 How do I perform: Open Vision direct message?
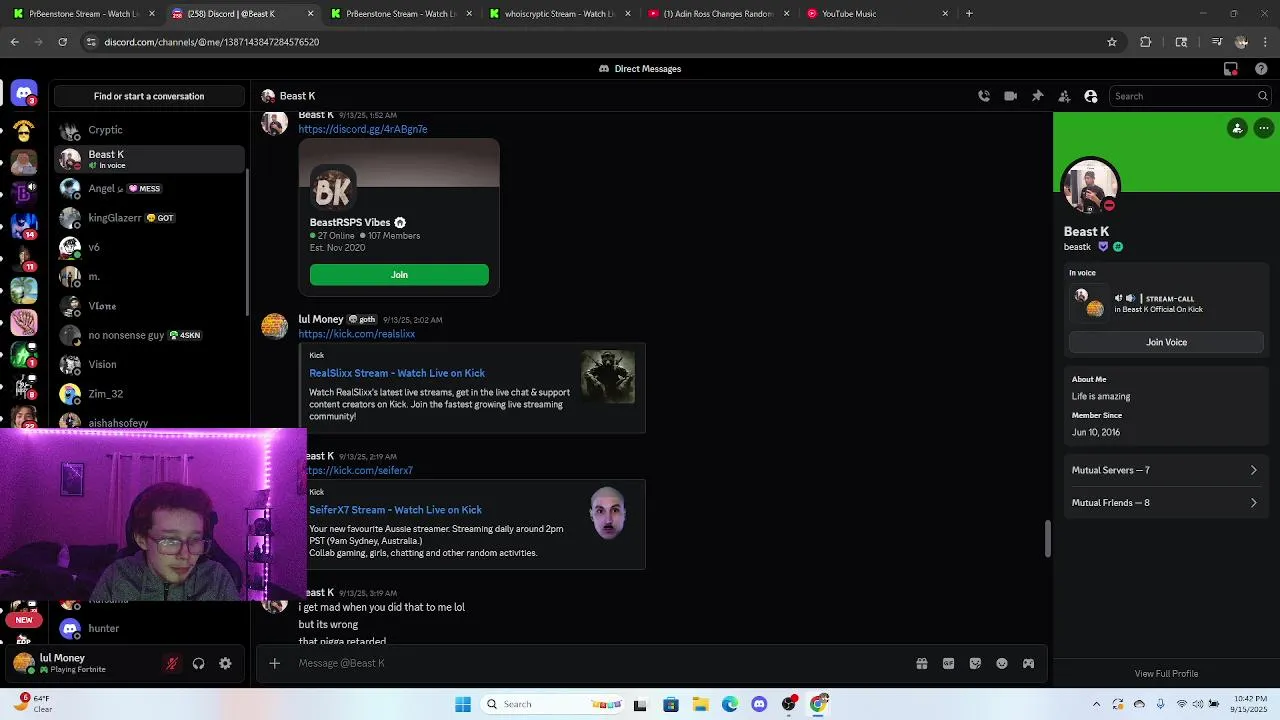(149, 364)
